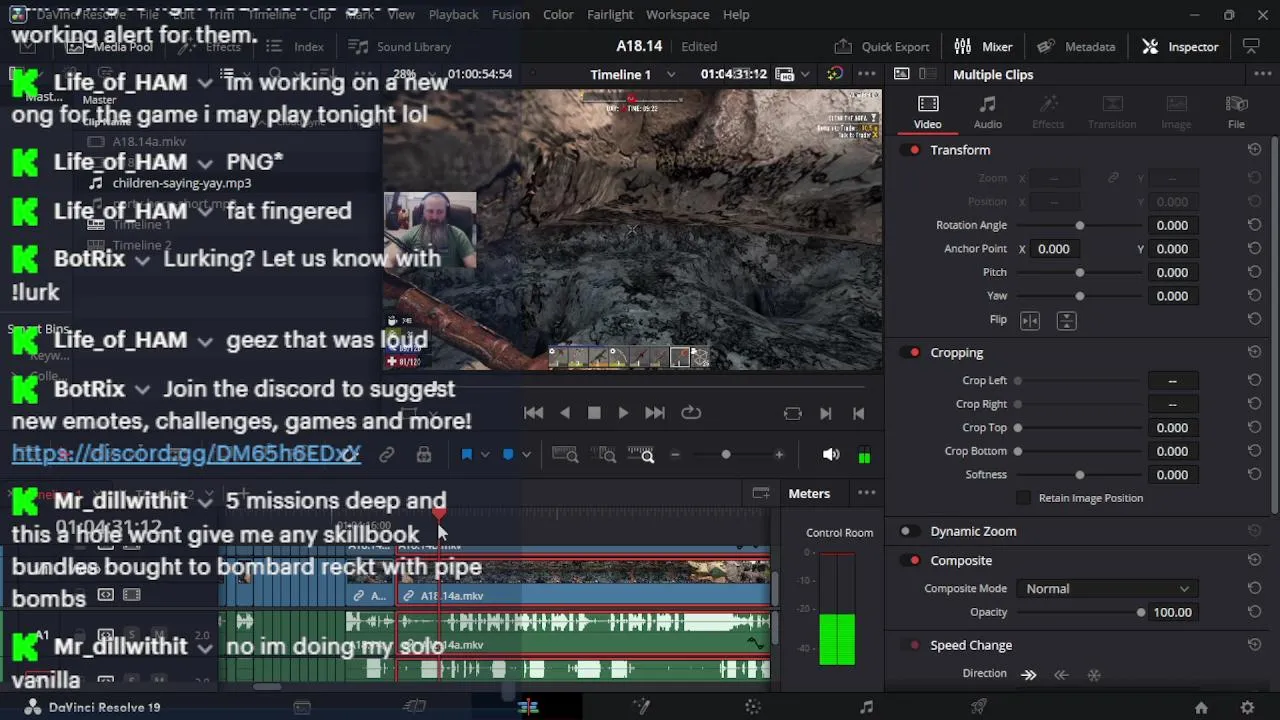This screenshot has height=720, width=1280.
Task: Open the viewer options three-dot menu
Action: point(867,74)
